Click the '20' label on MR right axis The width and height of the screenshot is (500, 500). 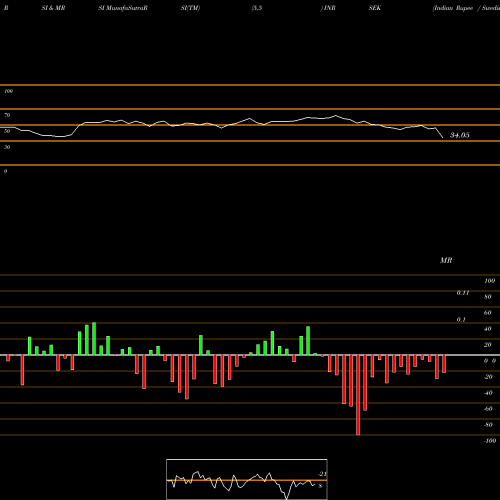pyautogui.click(x=488, y=345)
